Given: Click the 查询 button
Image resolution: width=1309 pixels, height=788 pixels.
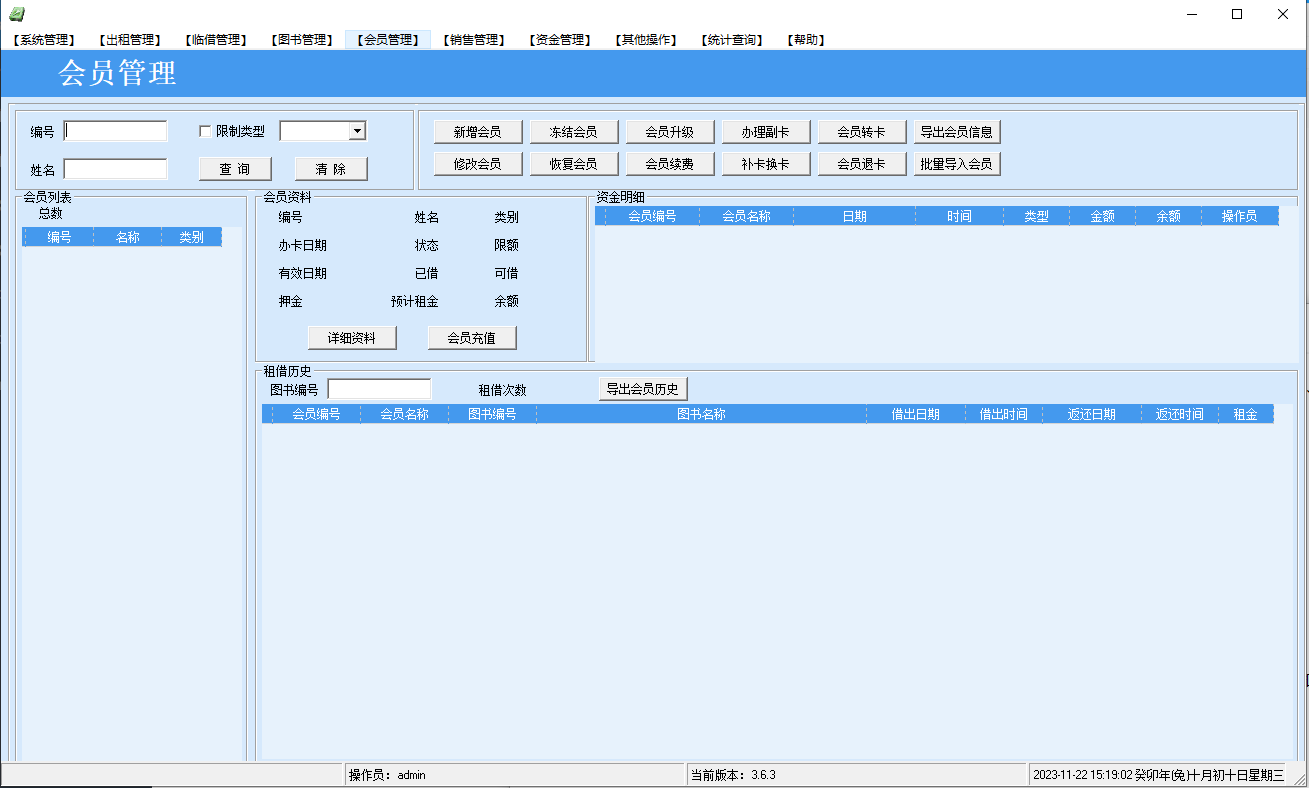Looking at the screenshot, I should tap(235, 169).
